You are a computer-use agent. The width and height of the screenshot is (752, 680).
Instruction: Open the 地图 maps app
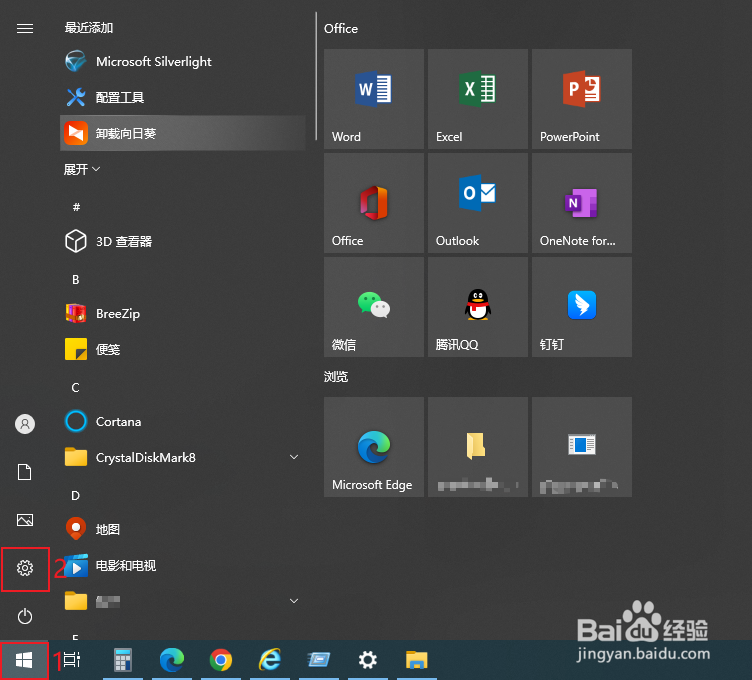pyautogui.click(x=182, y=529)
